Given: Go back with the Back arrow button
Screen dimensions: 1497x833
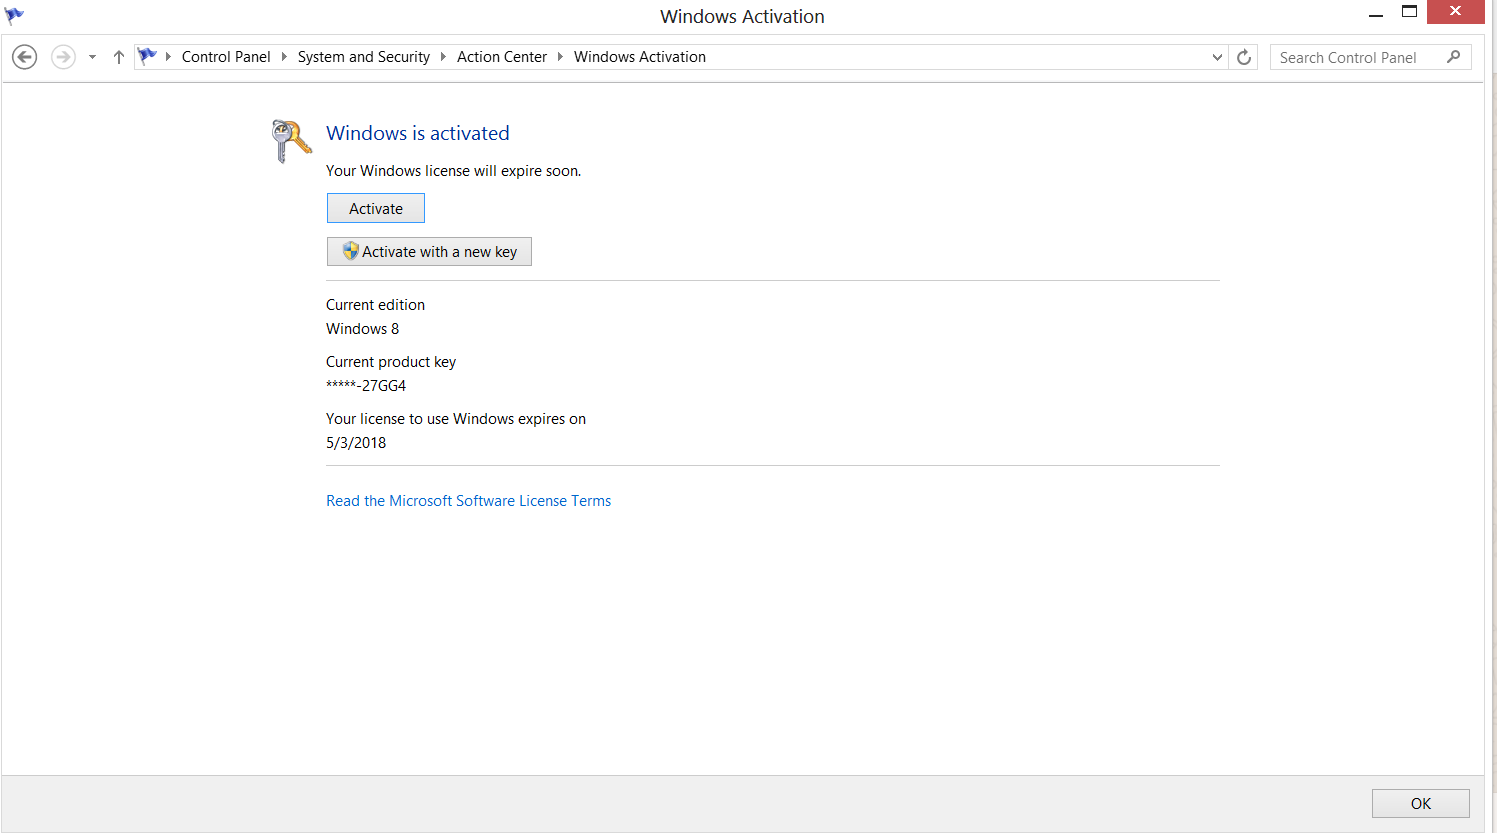Looking at the screenshot, I should coord(25,57).
